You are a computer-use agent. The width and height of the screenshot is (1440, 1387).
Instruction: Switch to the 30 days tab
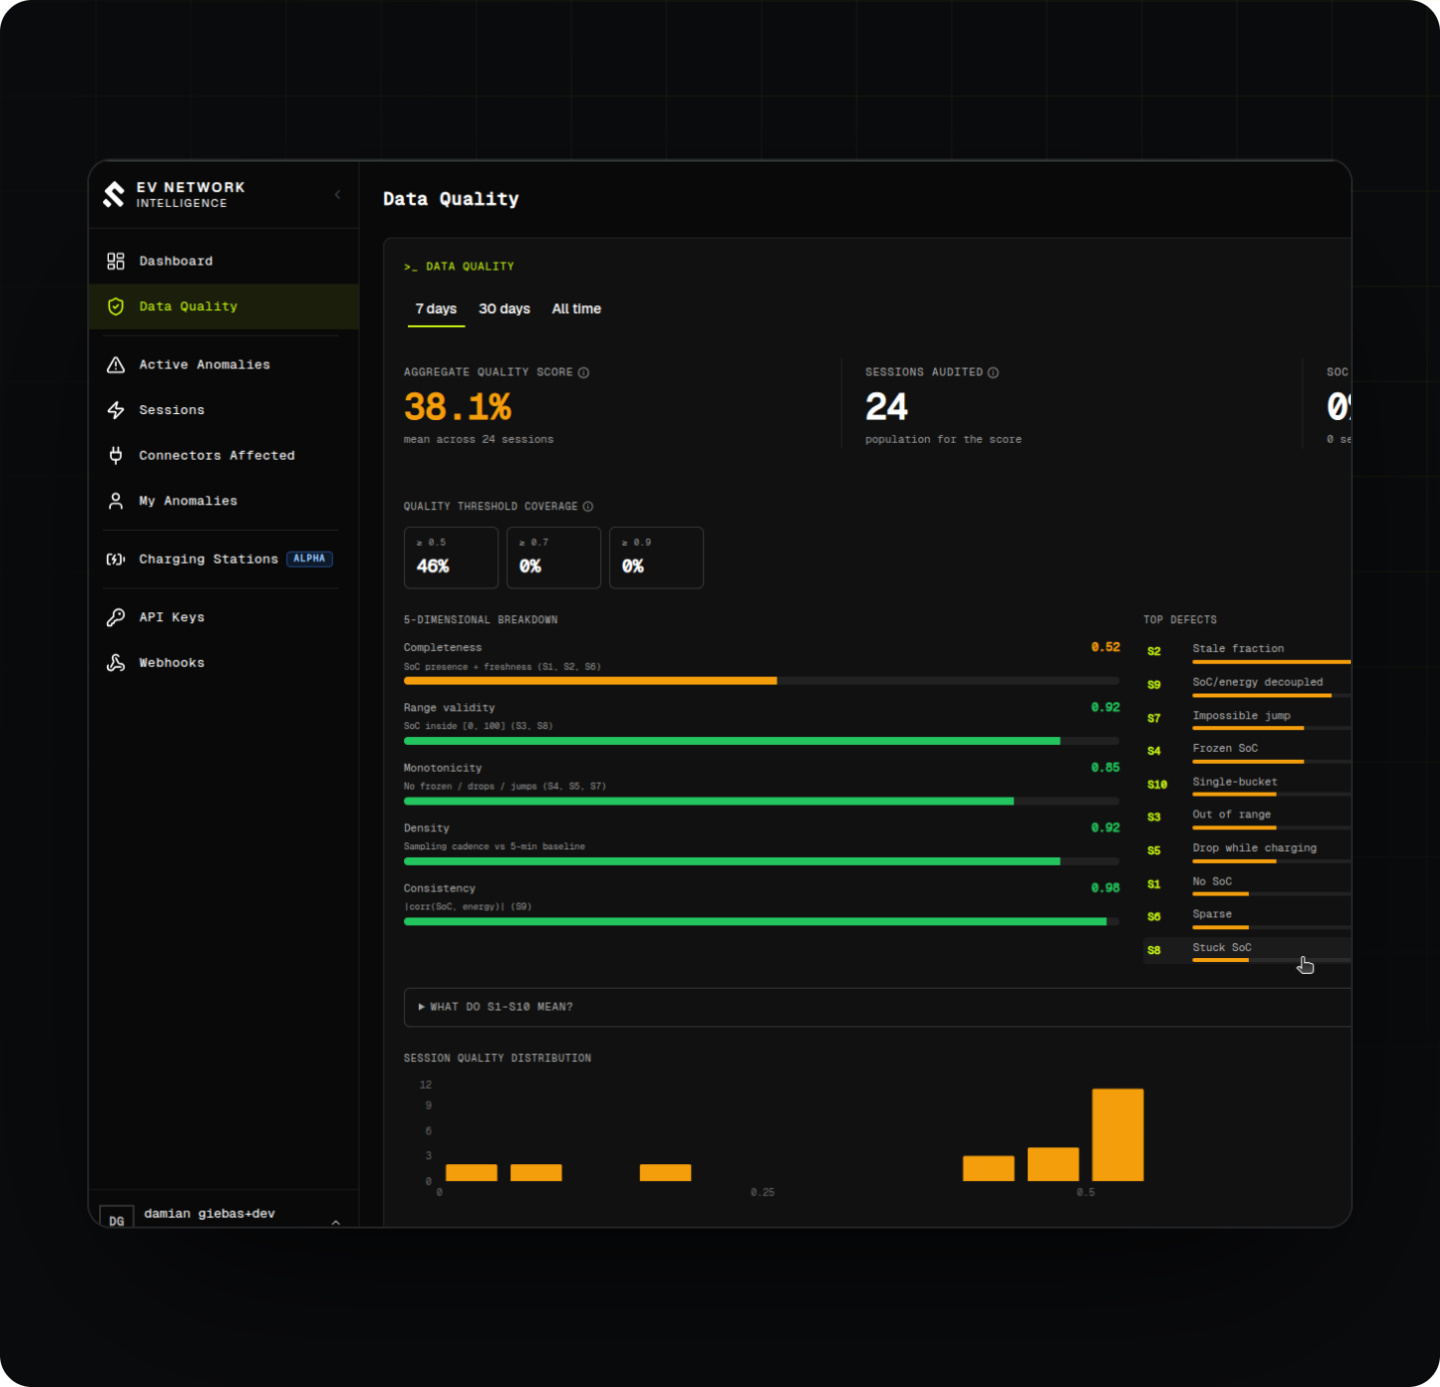[x=504, y=309]
